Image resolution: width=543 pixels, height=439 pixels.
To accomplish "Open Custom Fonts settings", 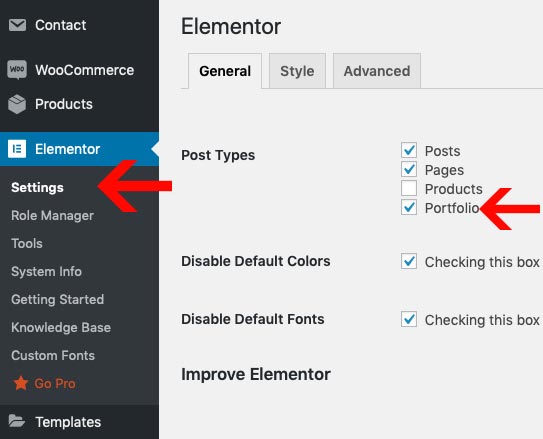I will click(53, 356).
